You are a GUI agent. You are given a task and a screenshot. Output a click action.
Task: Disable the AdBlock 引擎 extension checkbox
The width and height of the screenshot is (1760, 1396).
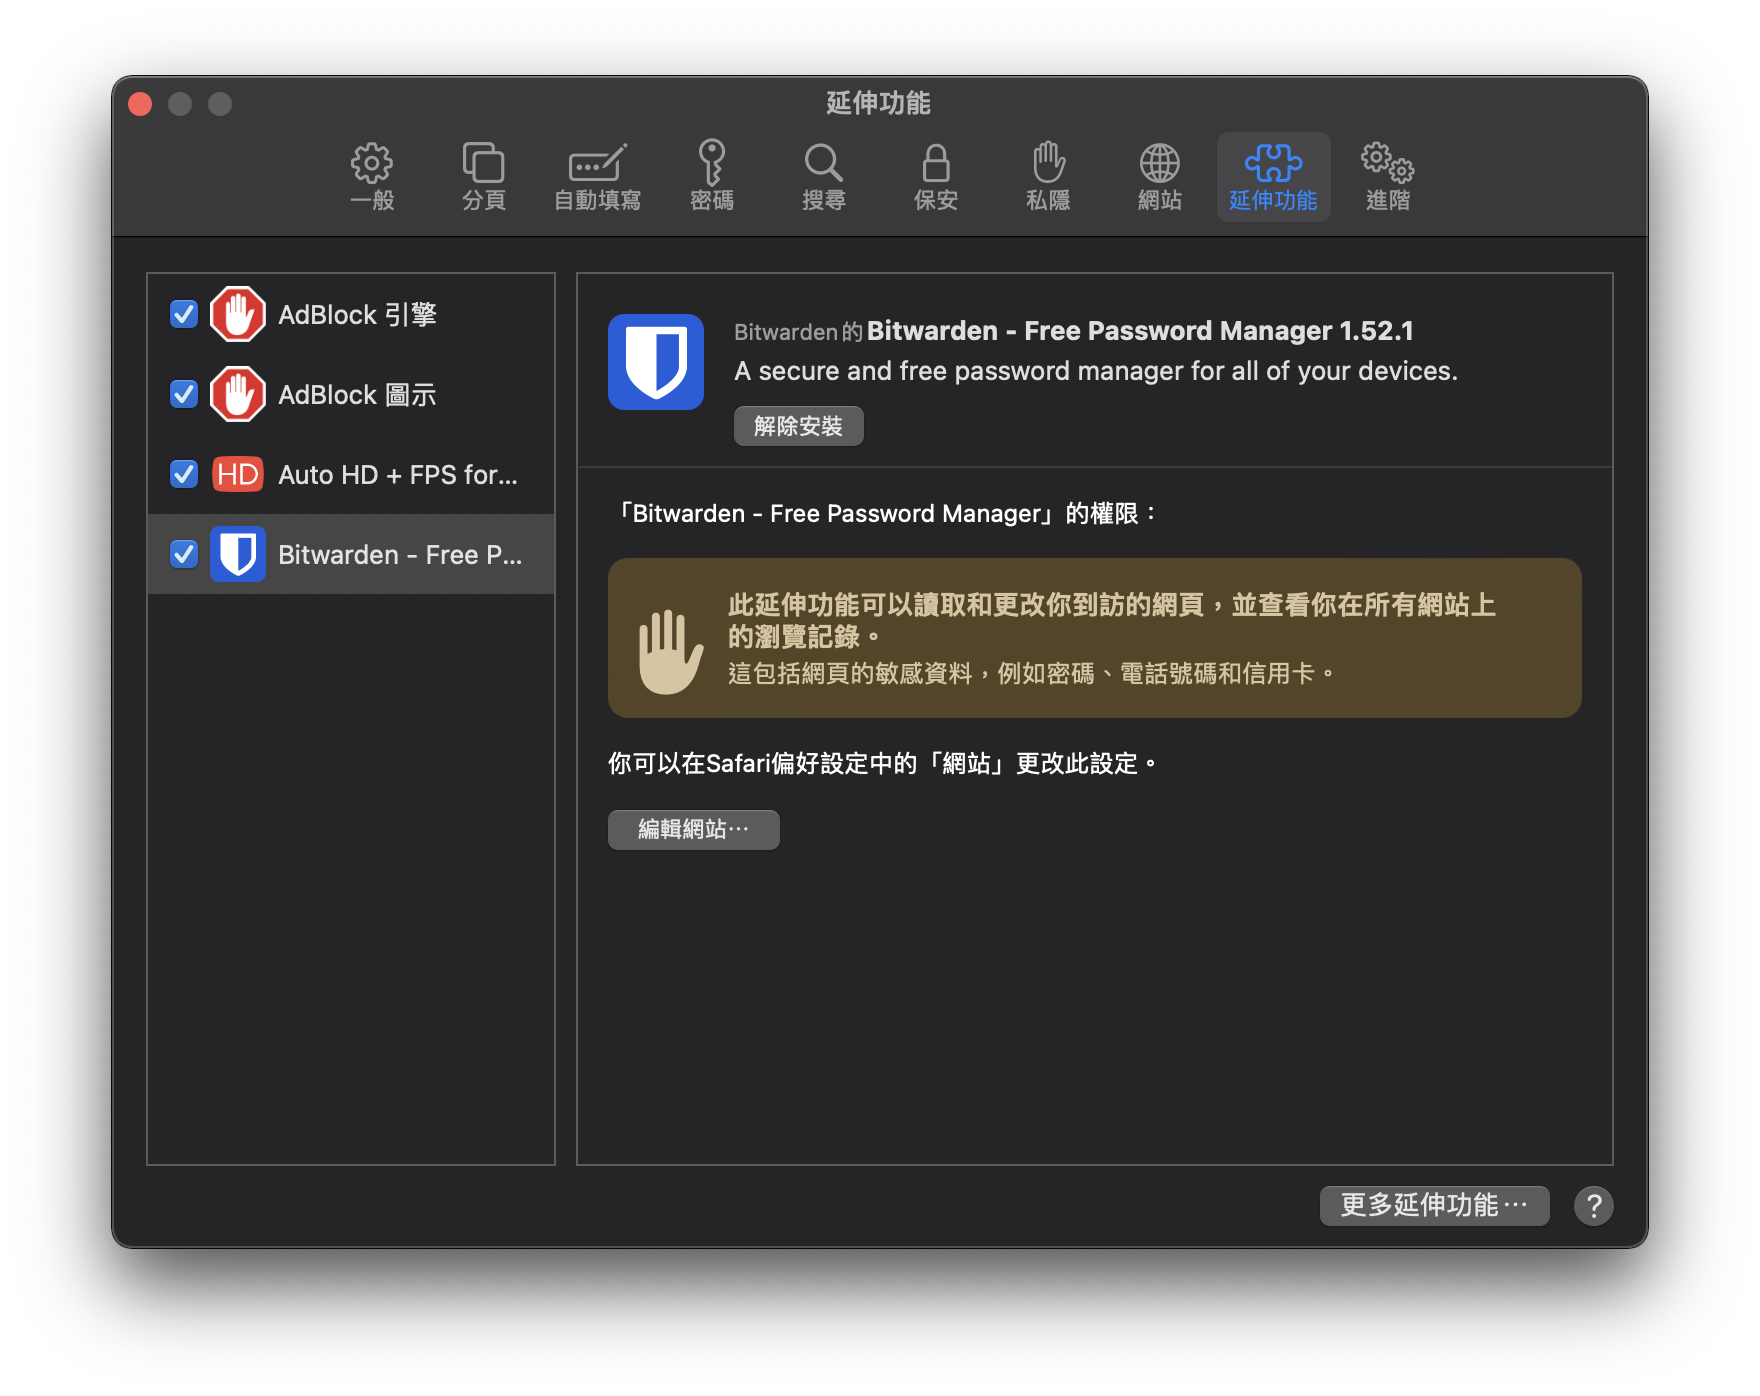[184, 314]
